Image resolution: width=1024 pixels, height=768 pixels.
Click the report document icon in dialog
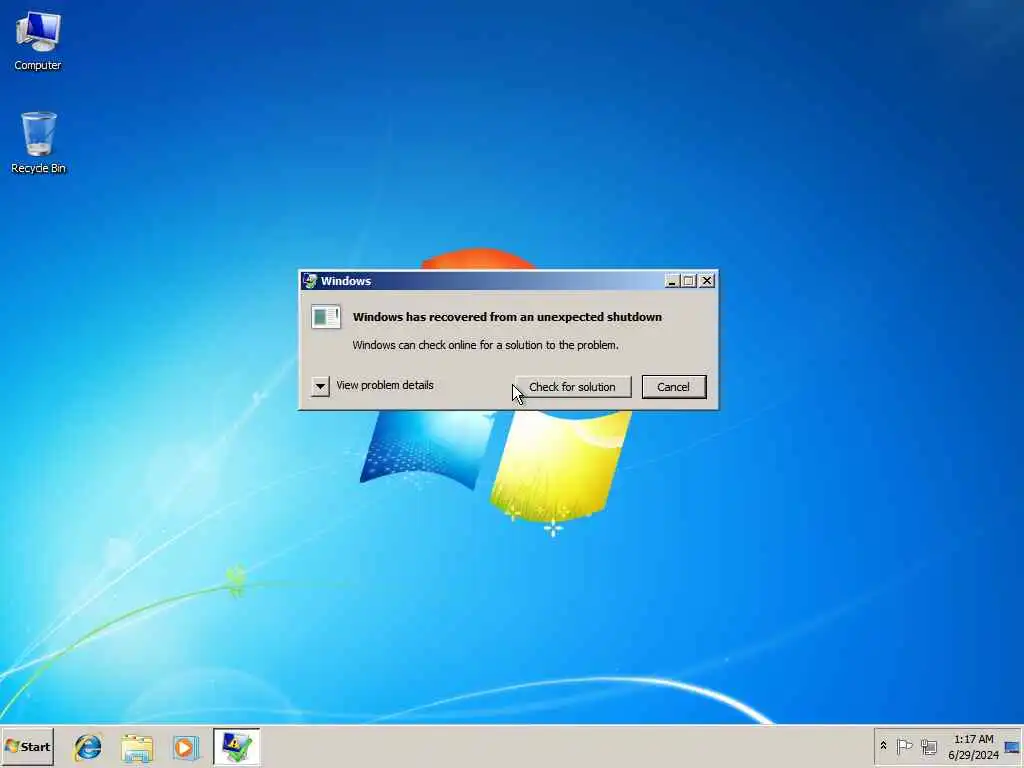click(326, 317)
